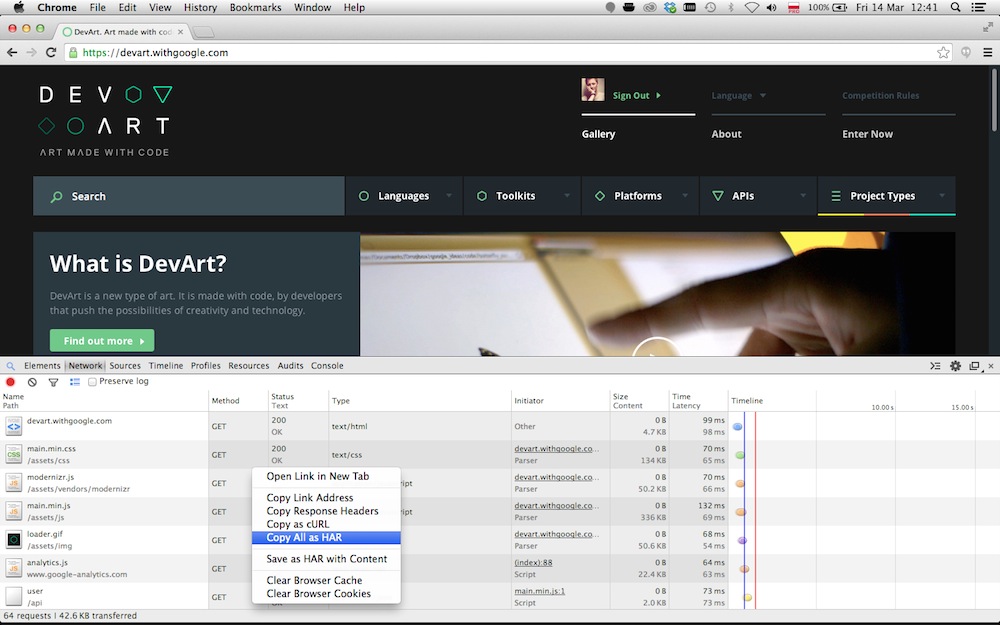Reload the page with the refresh icon
1000x625 pixels.
(51, 52)
